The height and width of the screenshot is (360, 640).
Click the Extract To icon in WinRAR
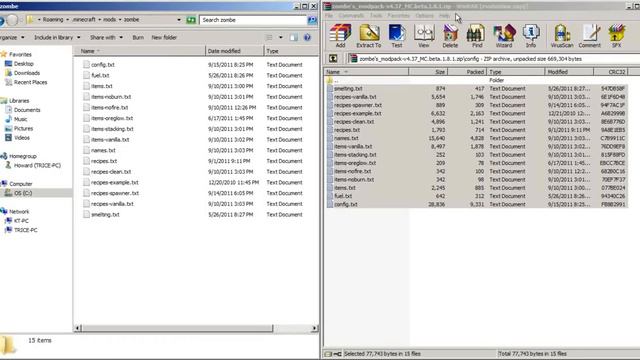click(x=369, y=36)
